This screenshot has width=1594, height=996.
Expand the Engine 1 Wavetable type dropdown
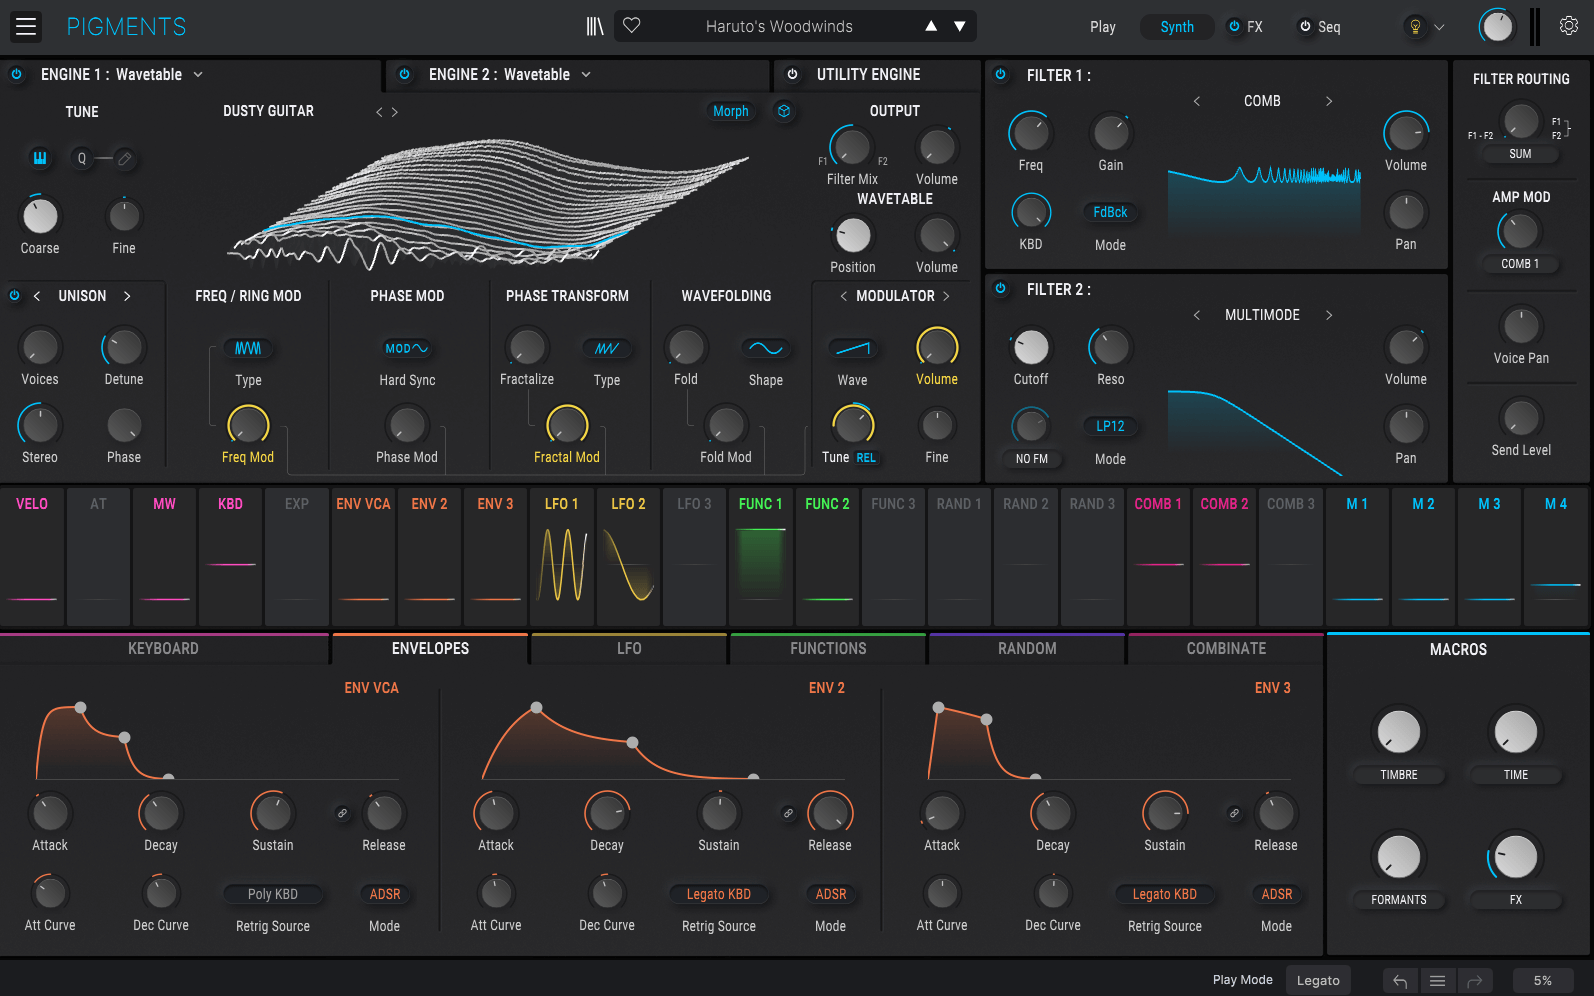(198, 75)
